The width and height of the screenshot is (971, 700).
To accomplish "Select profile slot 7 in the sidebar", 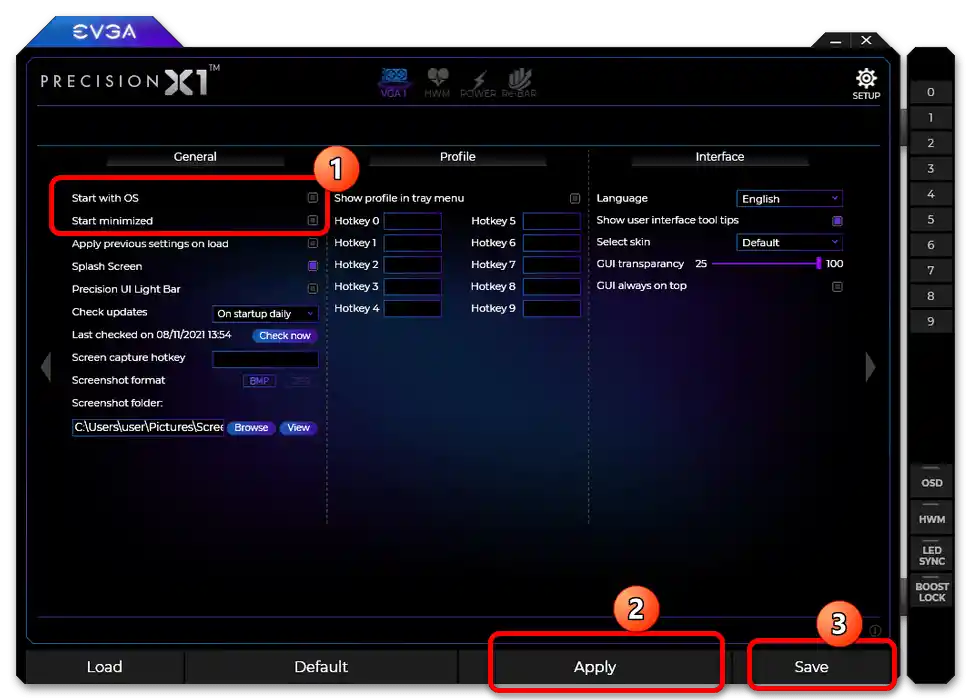I will tap(930, 270).
